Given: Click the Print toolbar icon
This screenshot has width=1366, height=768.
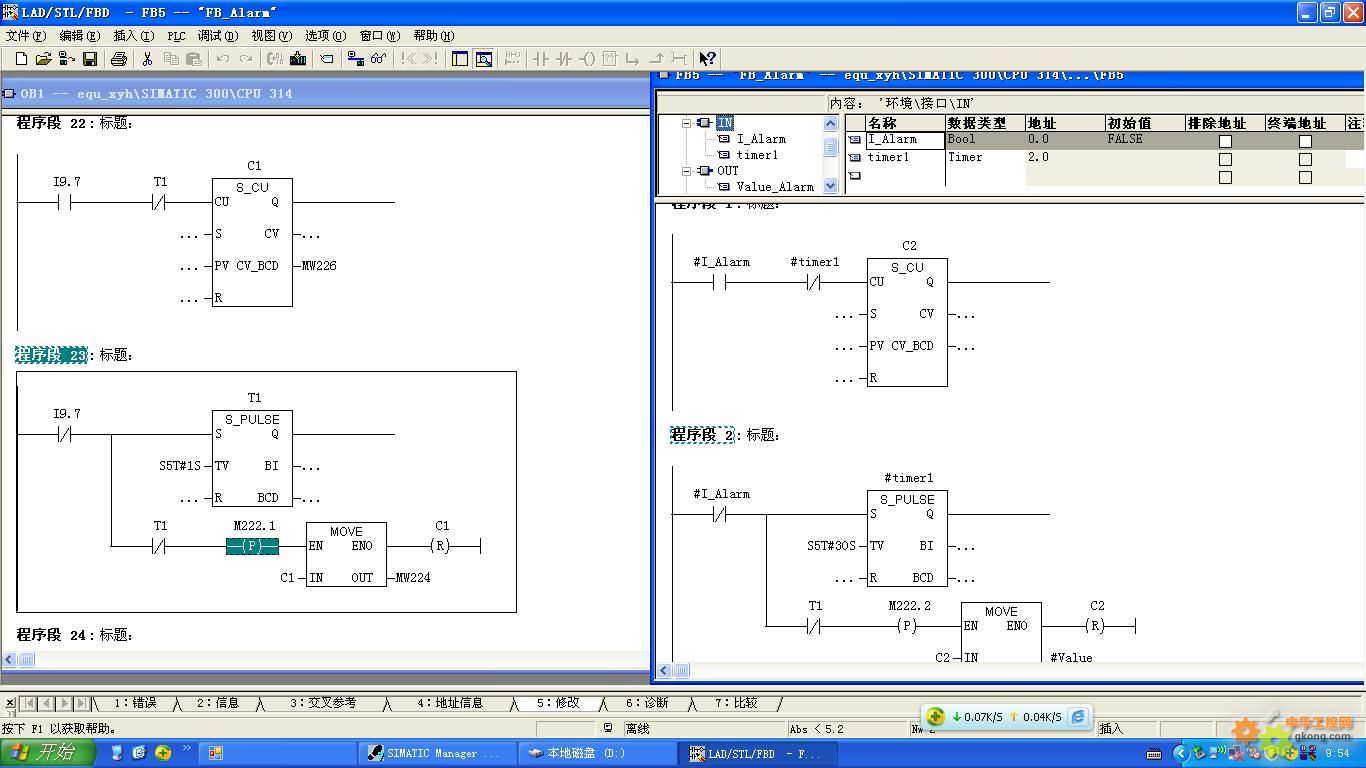Looking at the screenshot, I should [119, 59].
